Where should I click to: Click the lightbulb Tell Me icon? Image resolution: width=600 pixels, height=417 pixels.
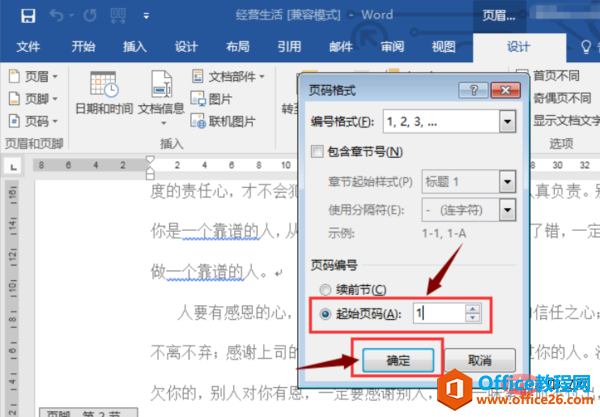pyautogui.click(x=585, y=47)
